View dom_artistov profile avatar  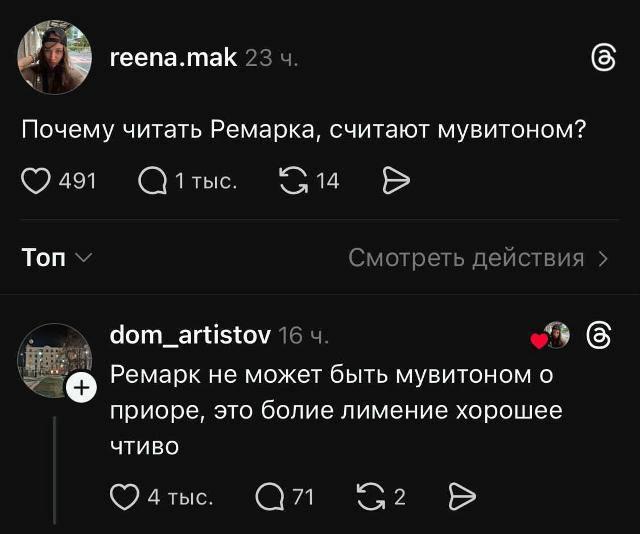point(54,360)
